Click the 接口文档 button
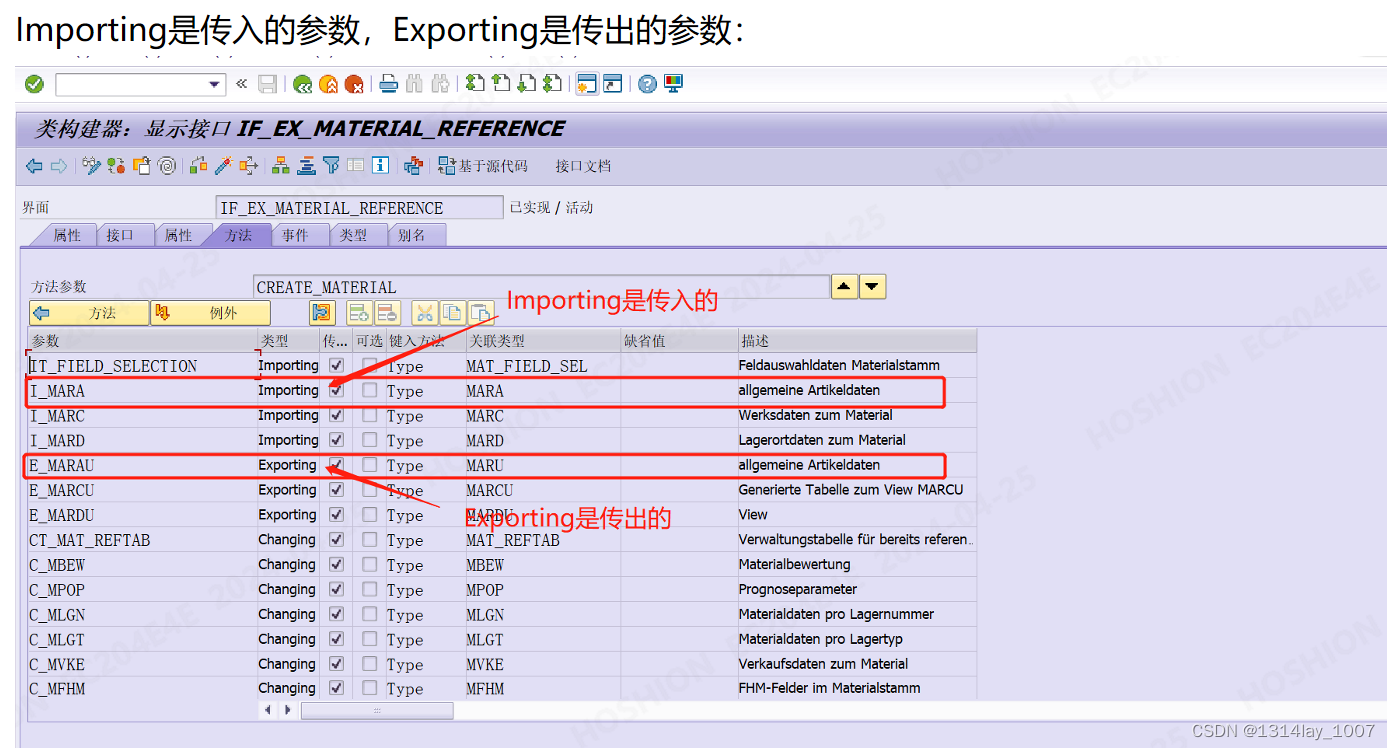The image size is (1390, 750). [x=583, y=166]
